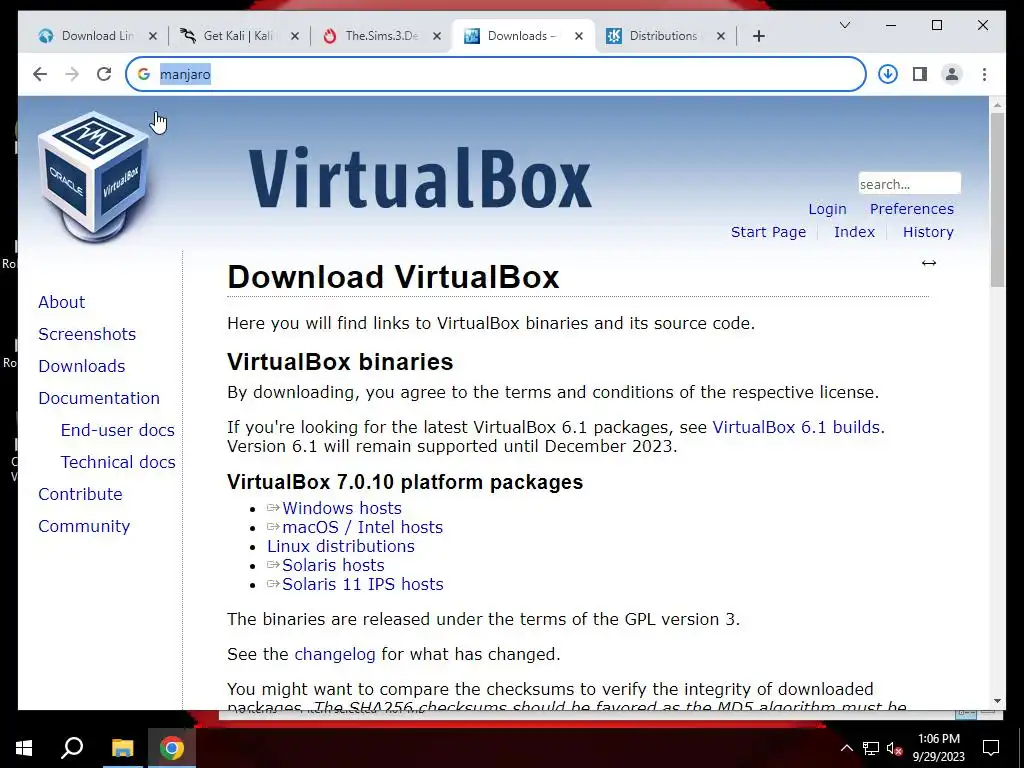
Task: Download the Windows hosts package
Action: pyautogui.click(x=342, y=508)
